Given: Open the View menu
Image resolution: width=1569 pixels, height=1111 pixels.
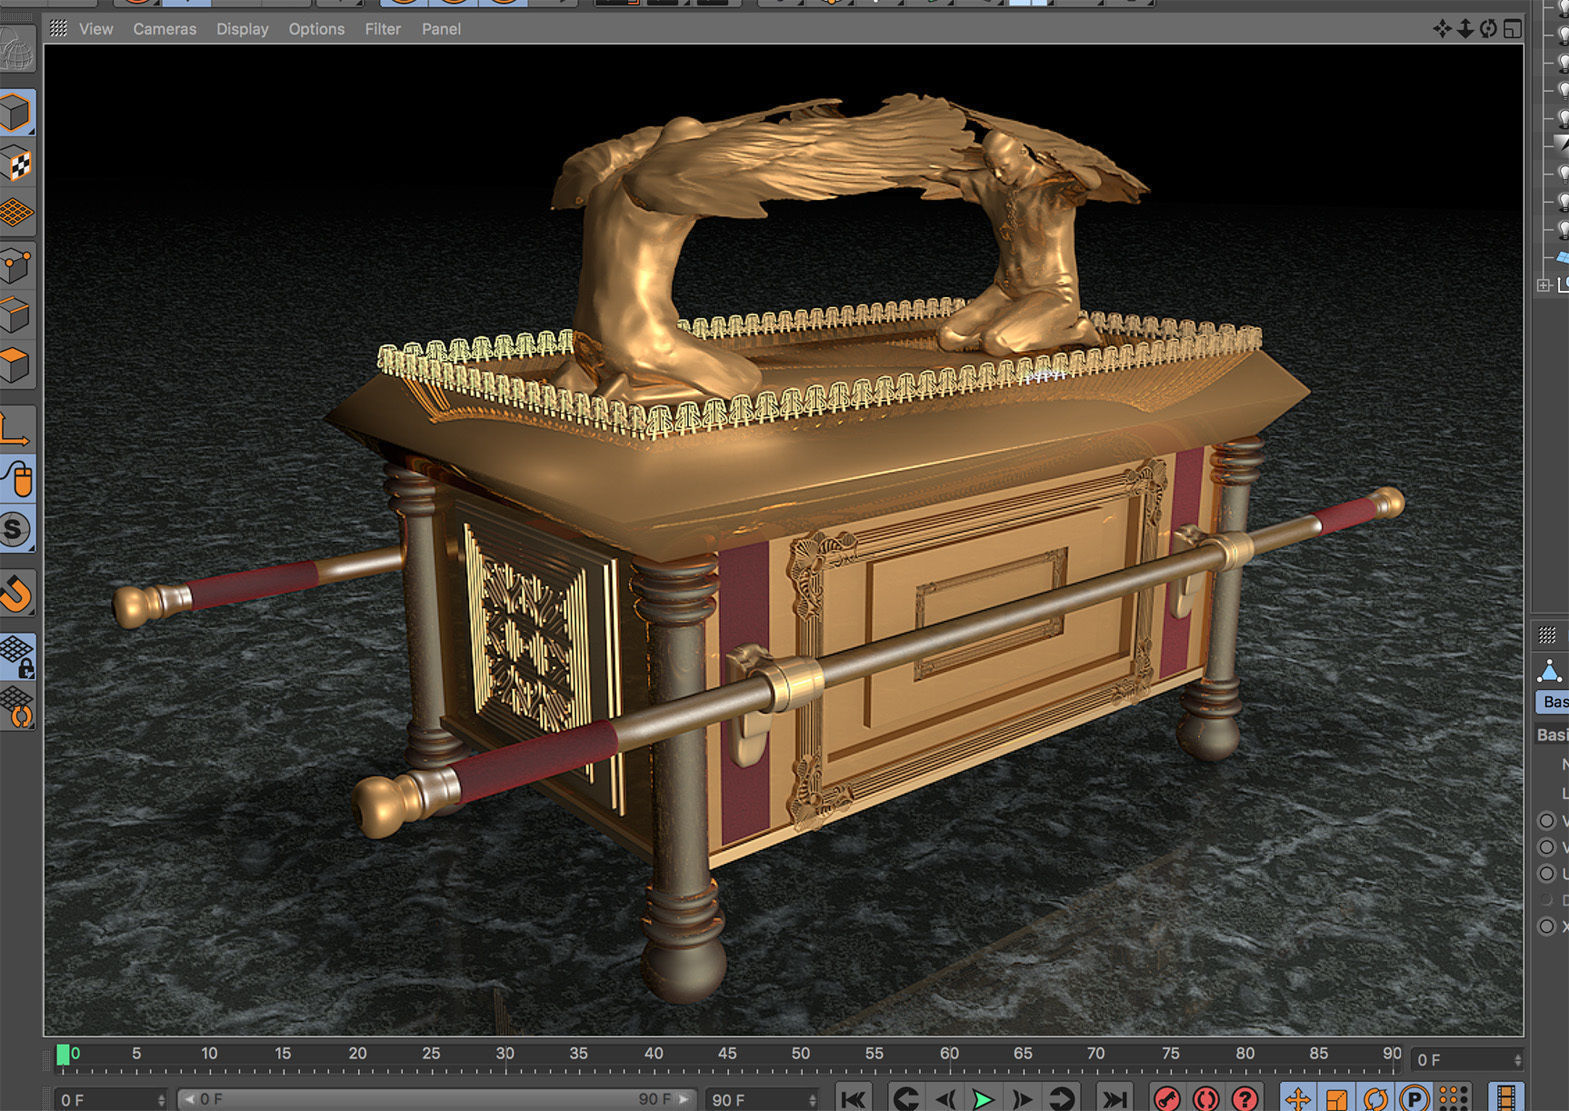Looking at the screenshot, I should click(96, 29).
